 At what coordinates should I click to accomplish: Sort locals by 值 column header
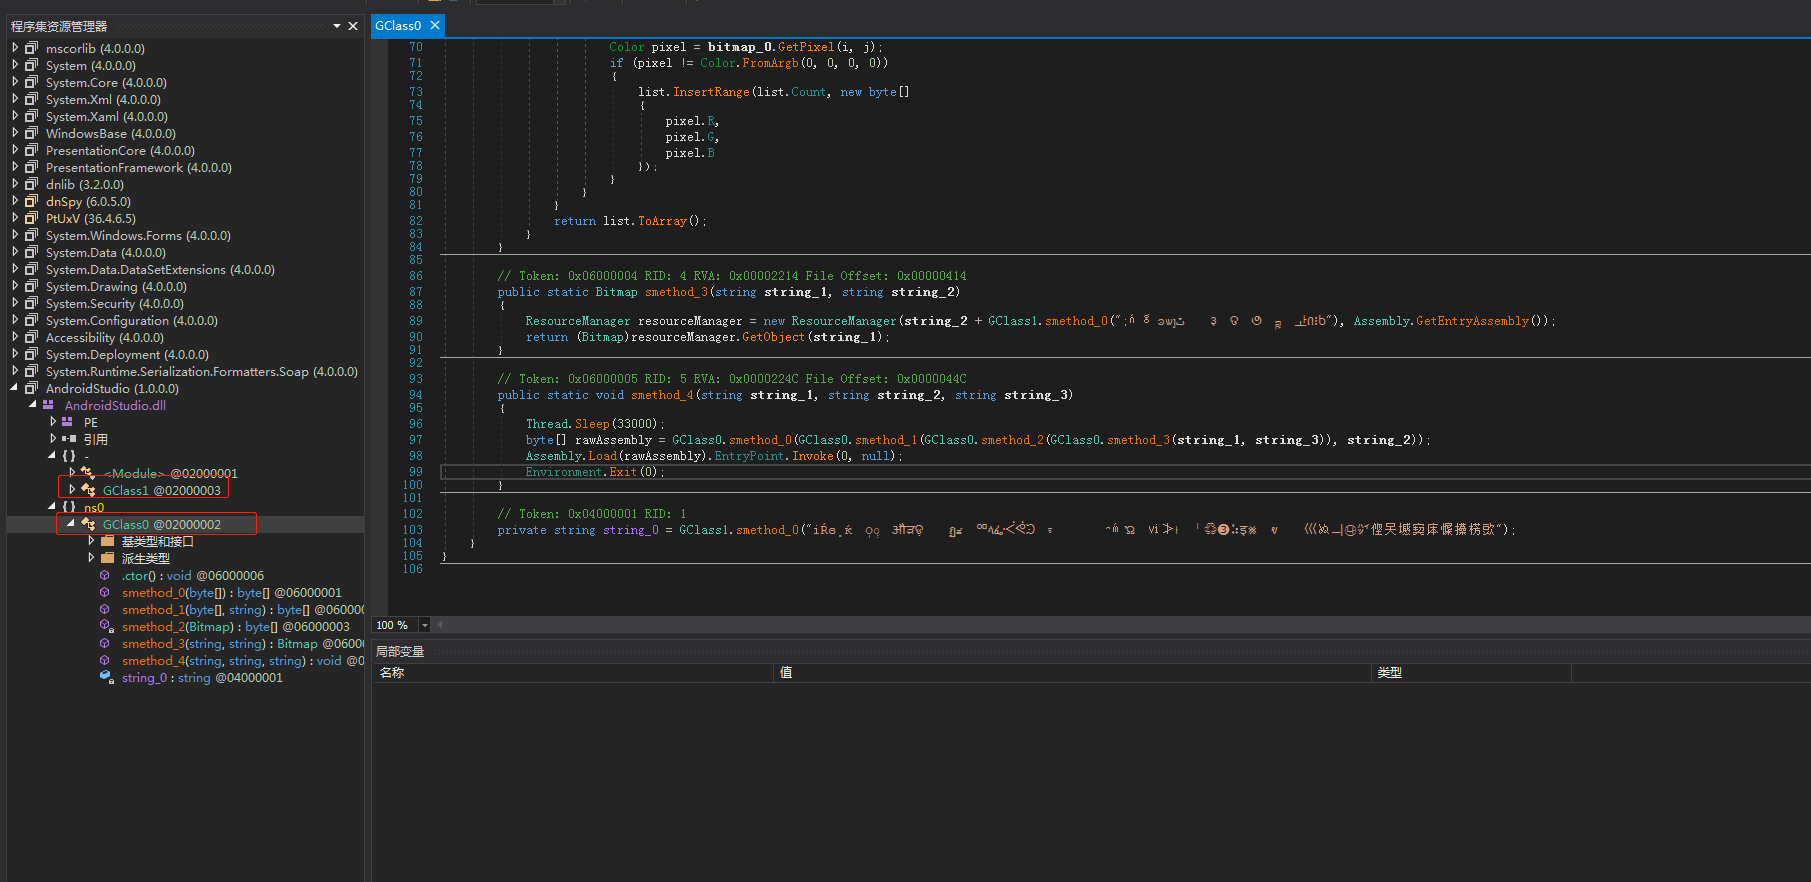point(1072,672)
